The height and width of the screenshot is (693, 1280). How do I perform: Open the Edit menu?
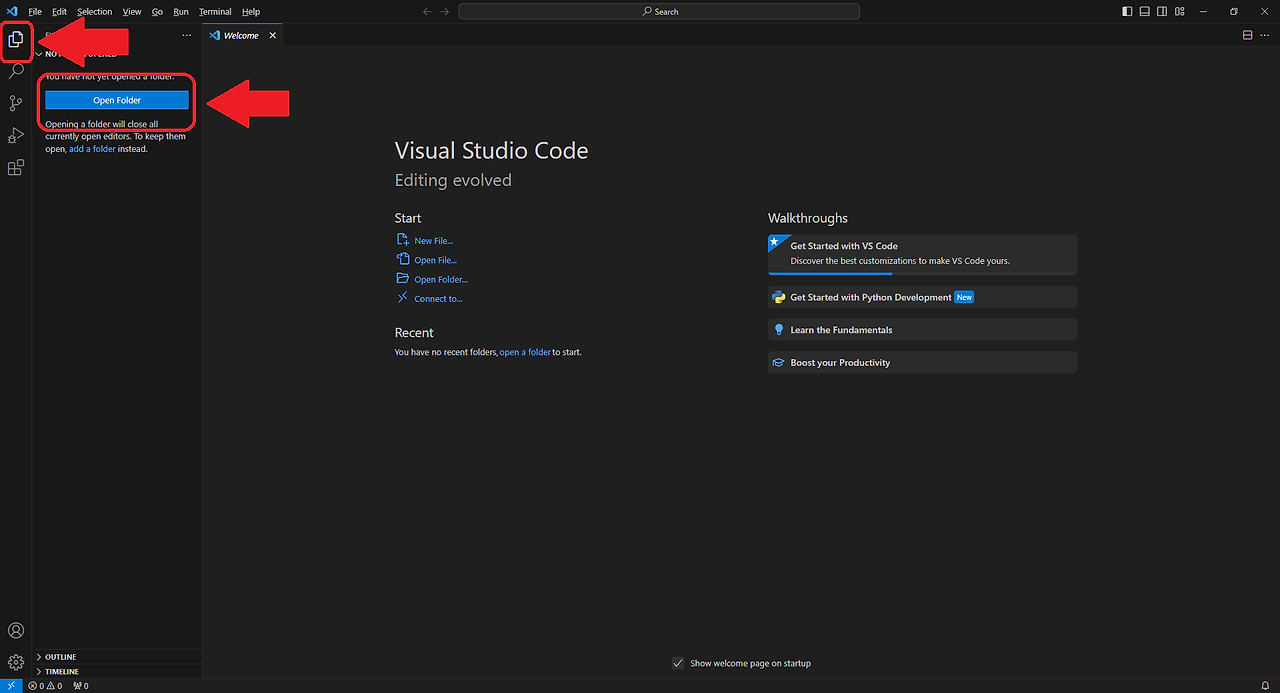point(59,11)
